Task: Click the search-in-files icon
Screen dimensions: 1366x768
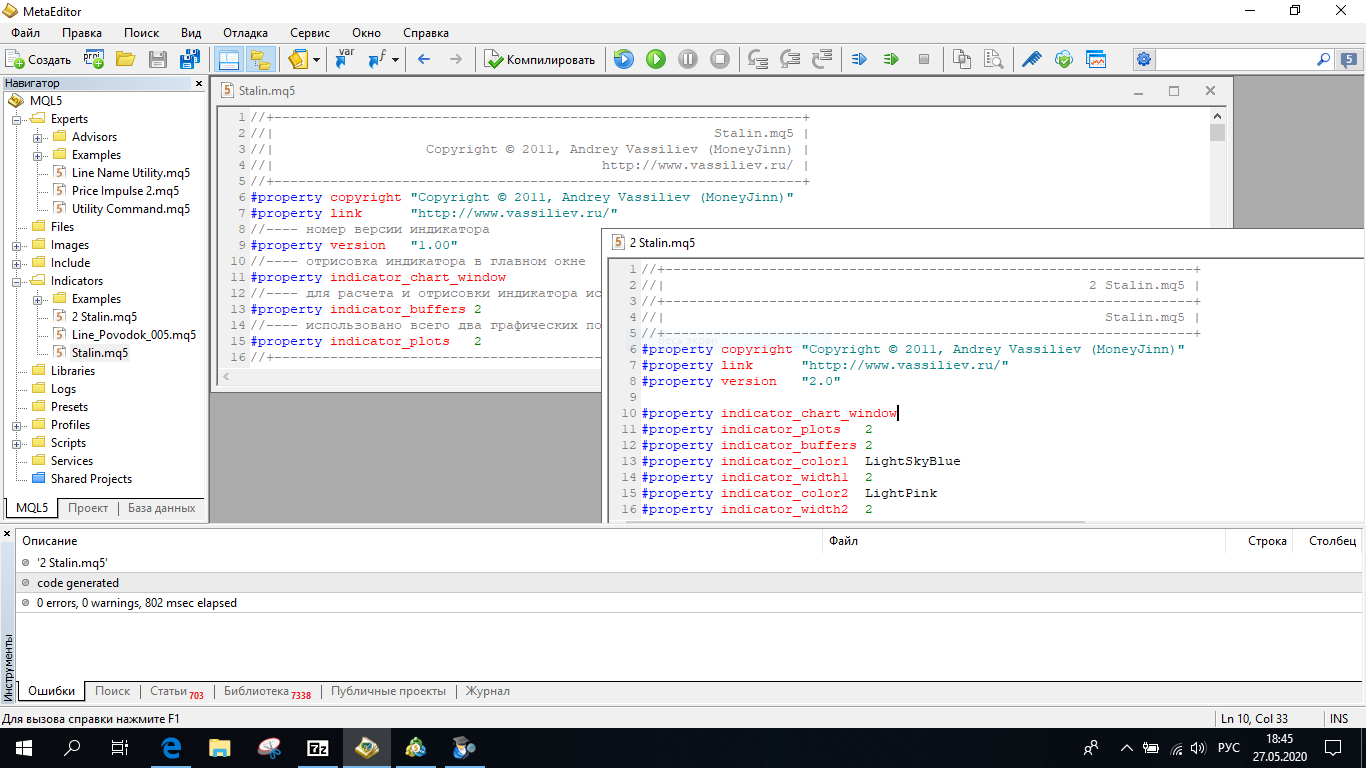Action: [x=993, y=59]
